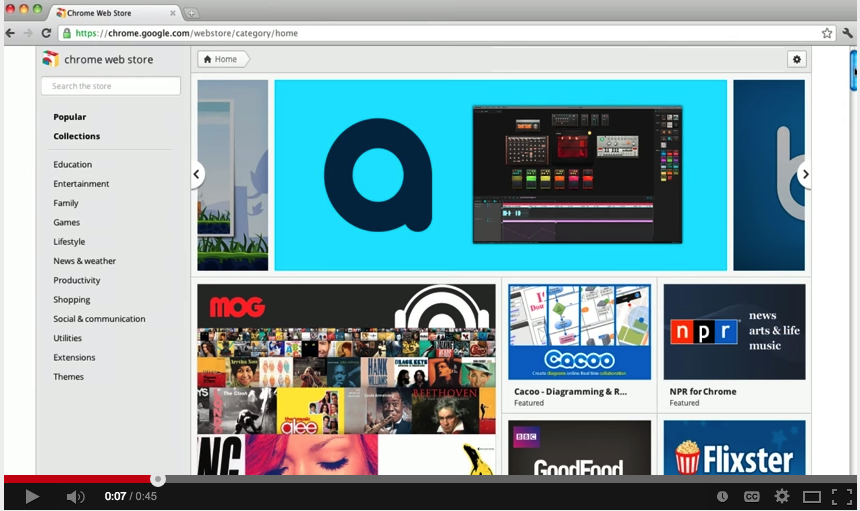Click the 'Cacoo - Diagramming & R...' title
The height and width of the screenshot is (511, 860).
(570, 391)
